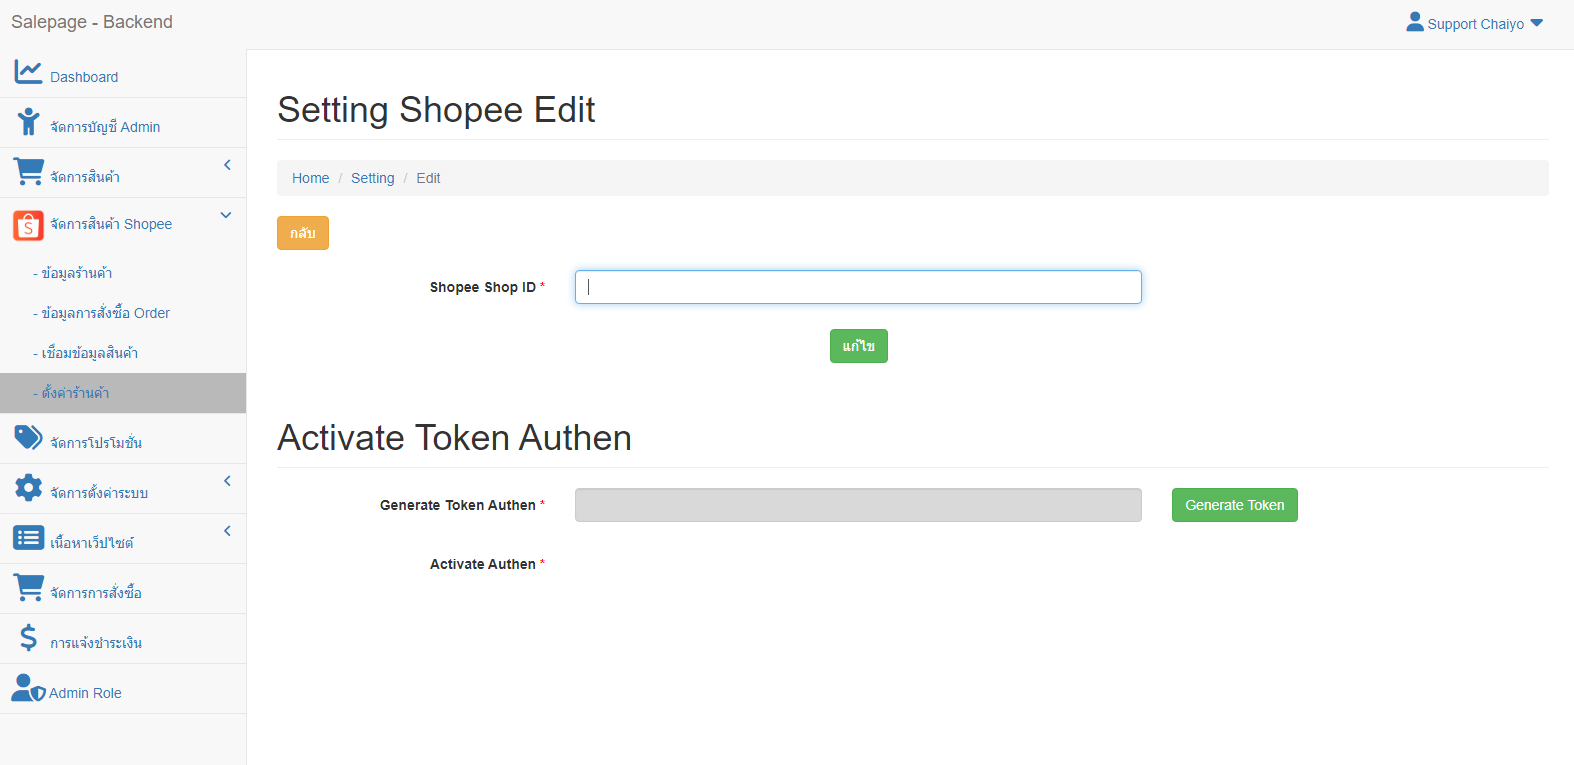Click the orange Shopee bag icon

point(28,225)
